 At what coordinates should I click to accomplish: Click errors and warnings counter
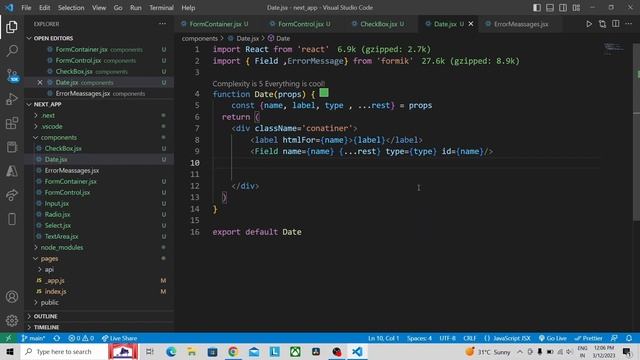[81, 338]
